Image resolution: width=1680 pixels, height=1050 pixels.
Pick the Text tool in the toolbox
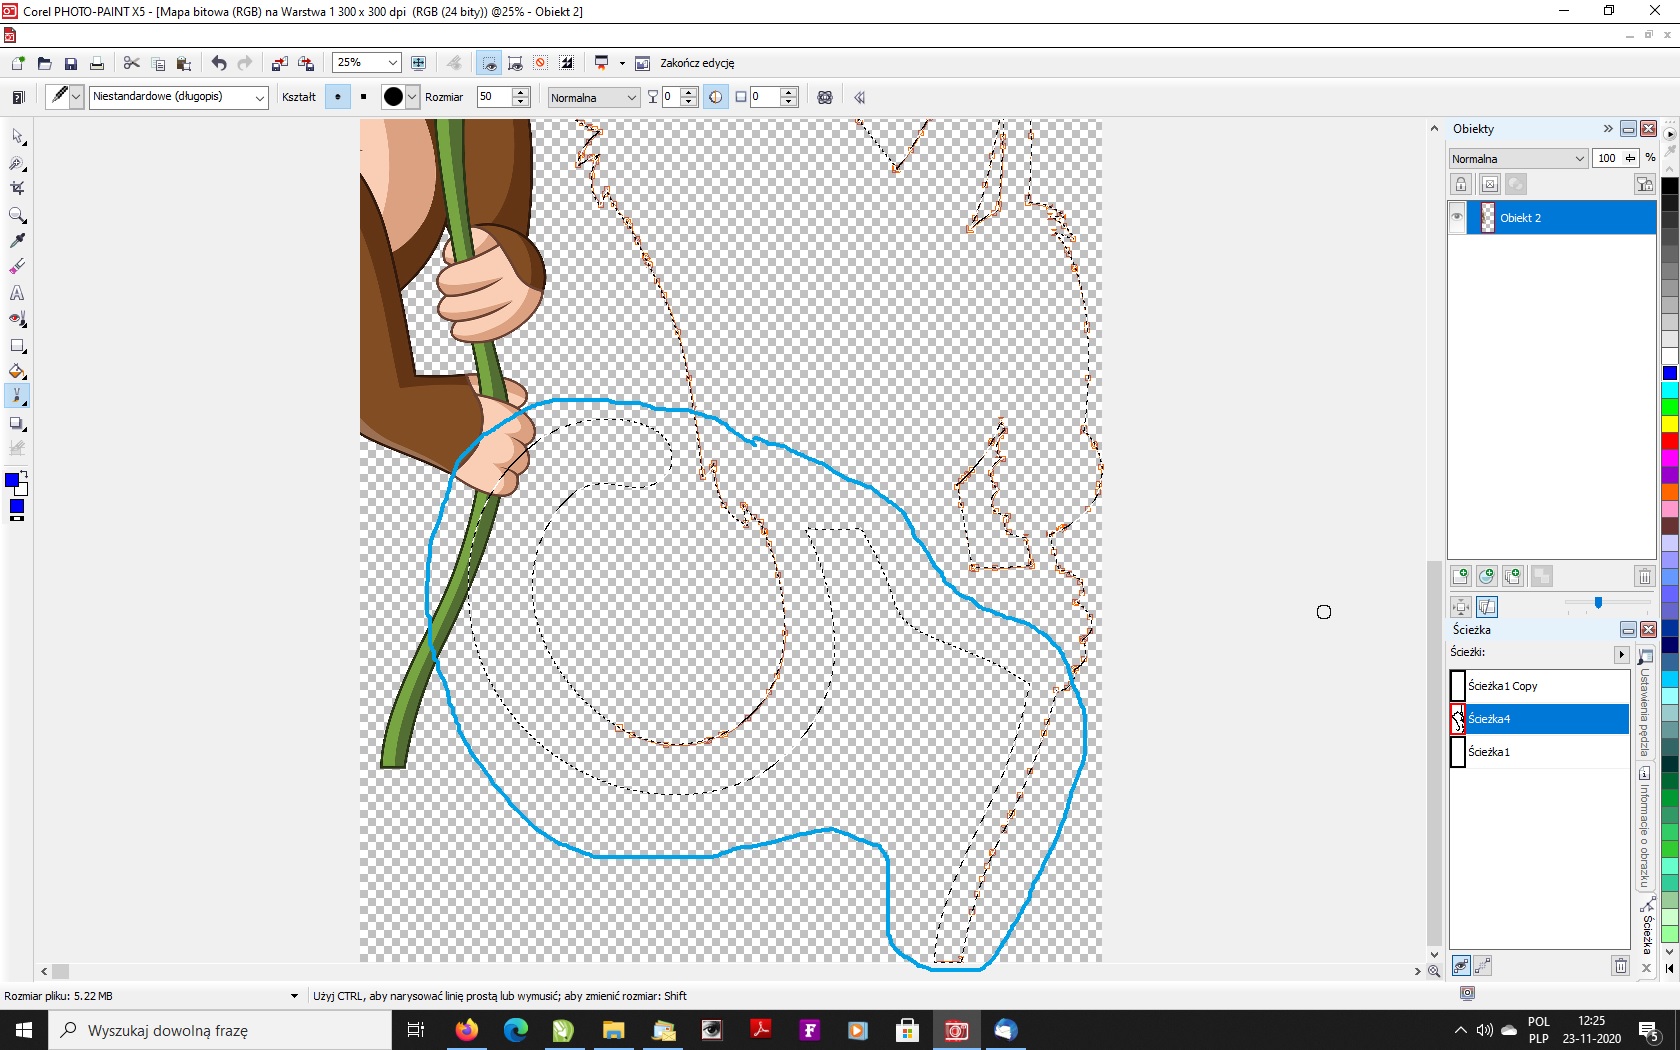click(17, 293)
